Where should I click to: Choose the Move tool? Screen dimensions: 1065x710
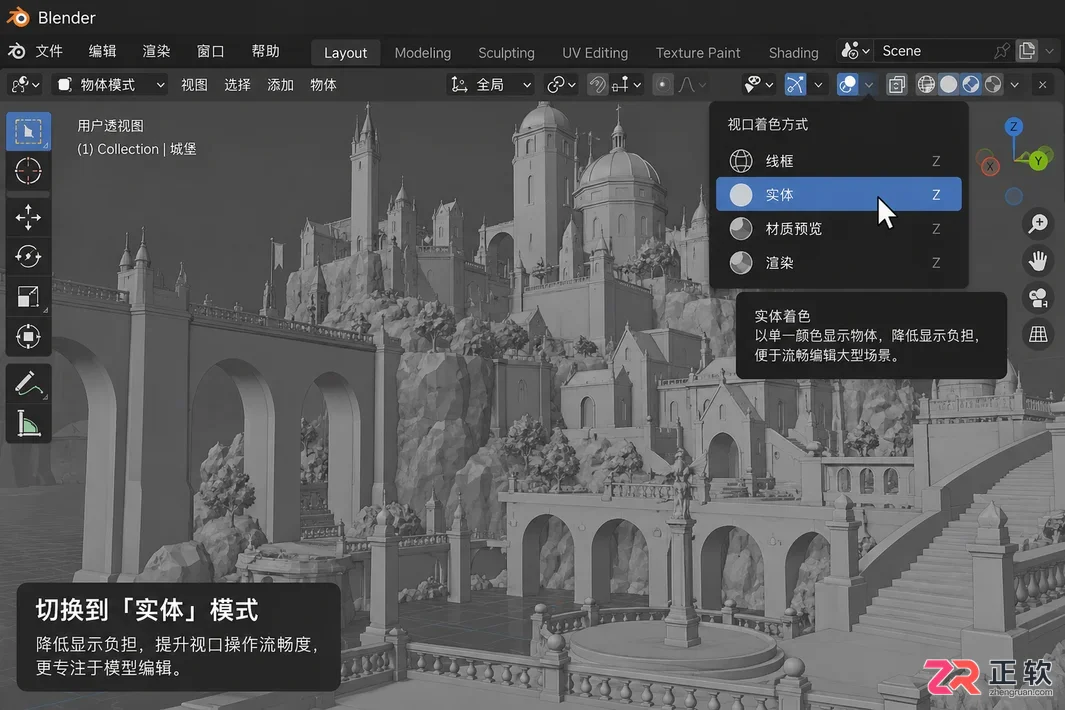coord(29,217)
